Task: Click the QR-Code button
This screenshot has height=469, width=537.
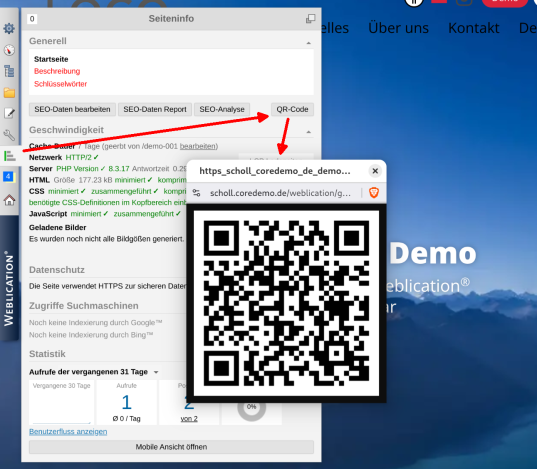Action: [x=292, y=109]
